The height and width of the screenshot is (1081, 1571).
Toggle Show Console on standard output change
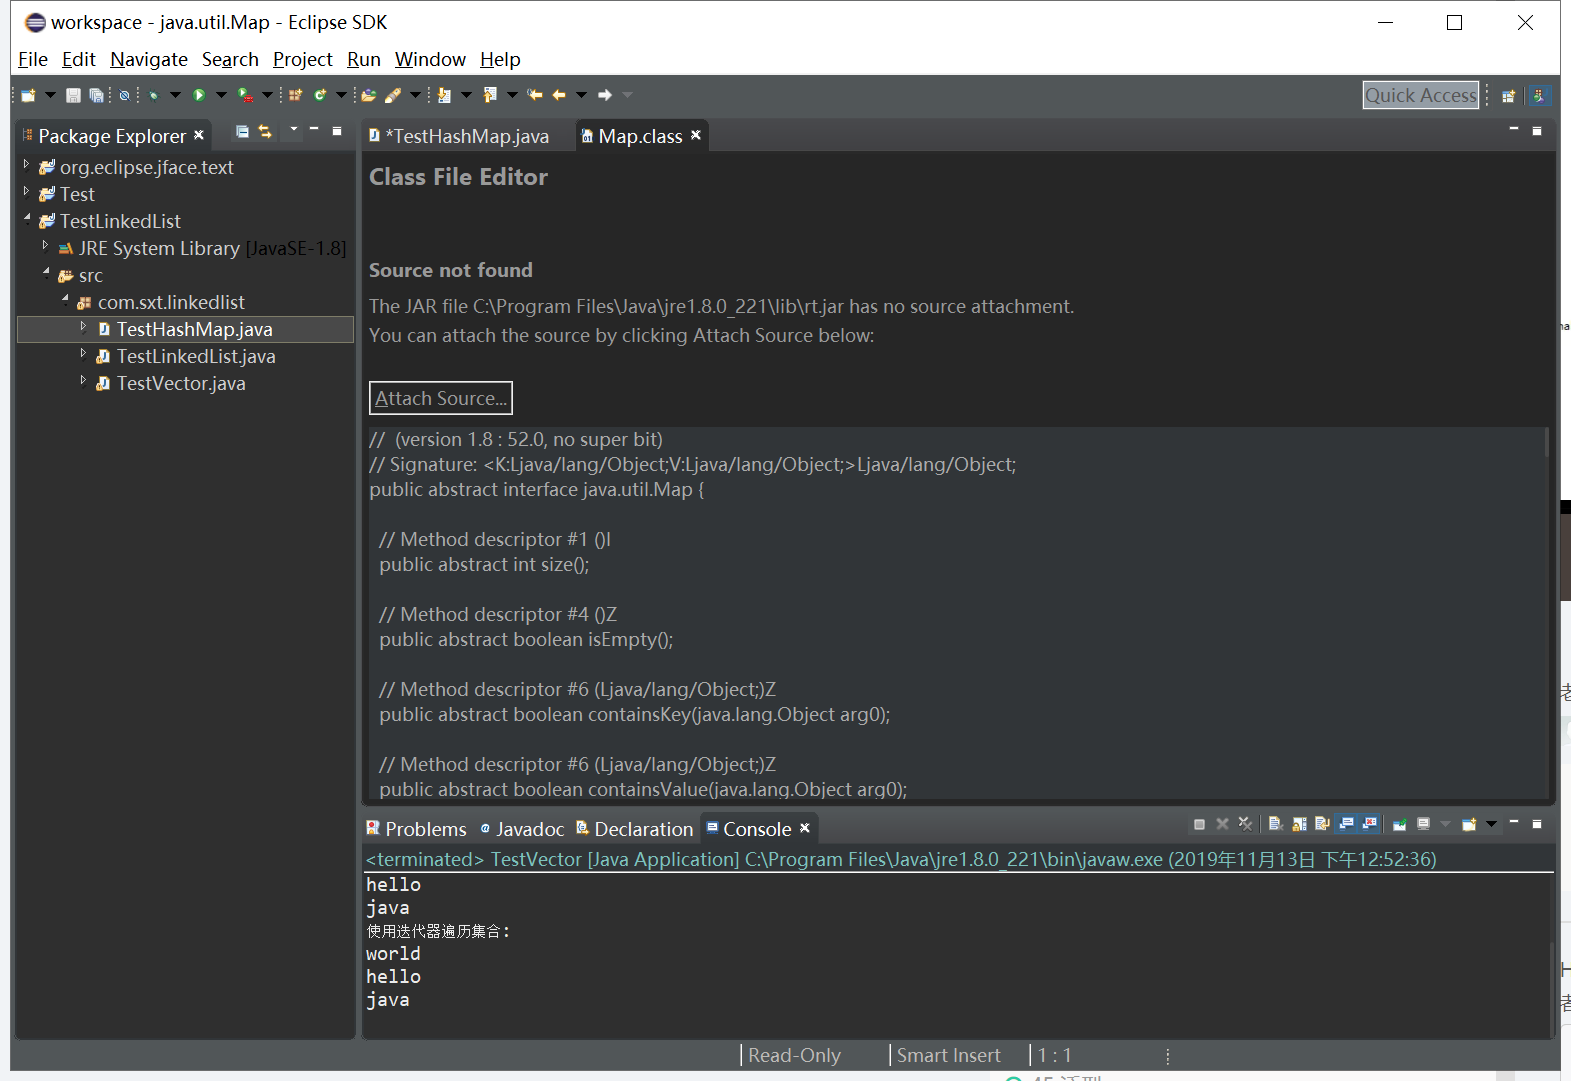[x=1347, y=824]
